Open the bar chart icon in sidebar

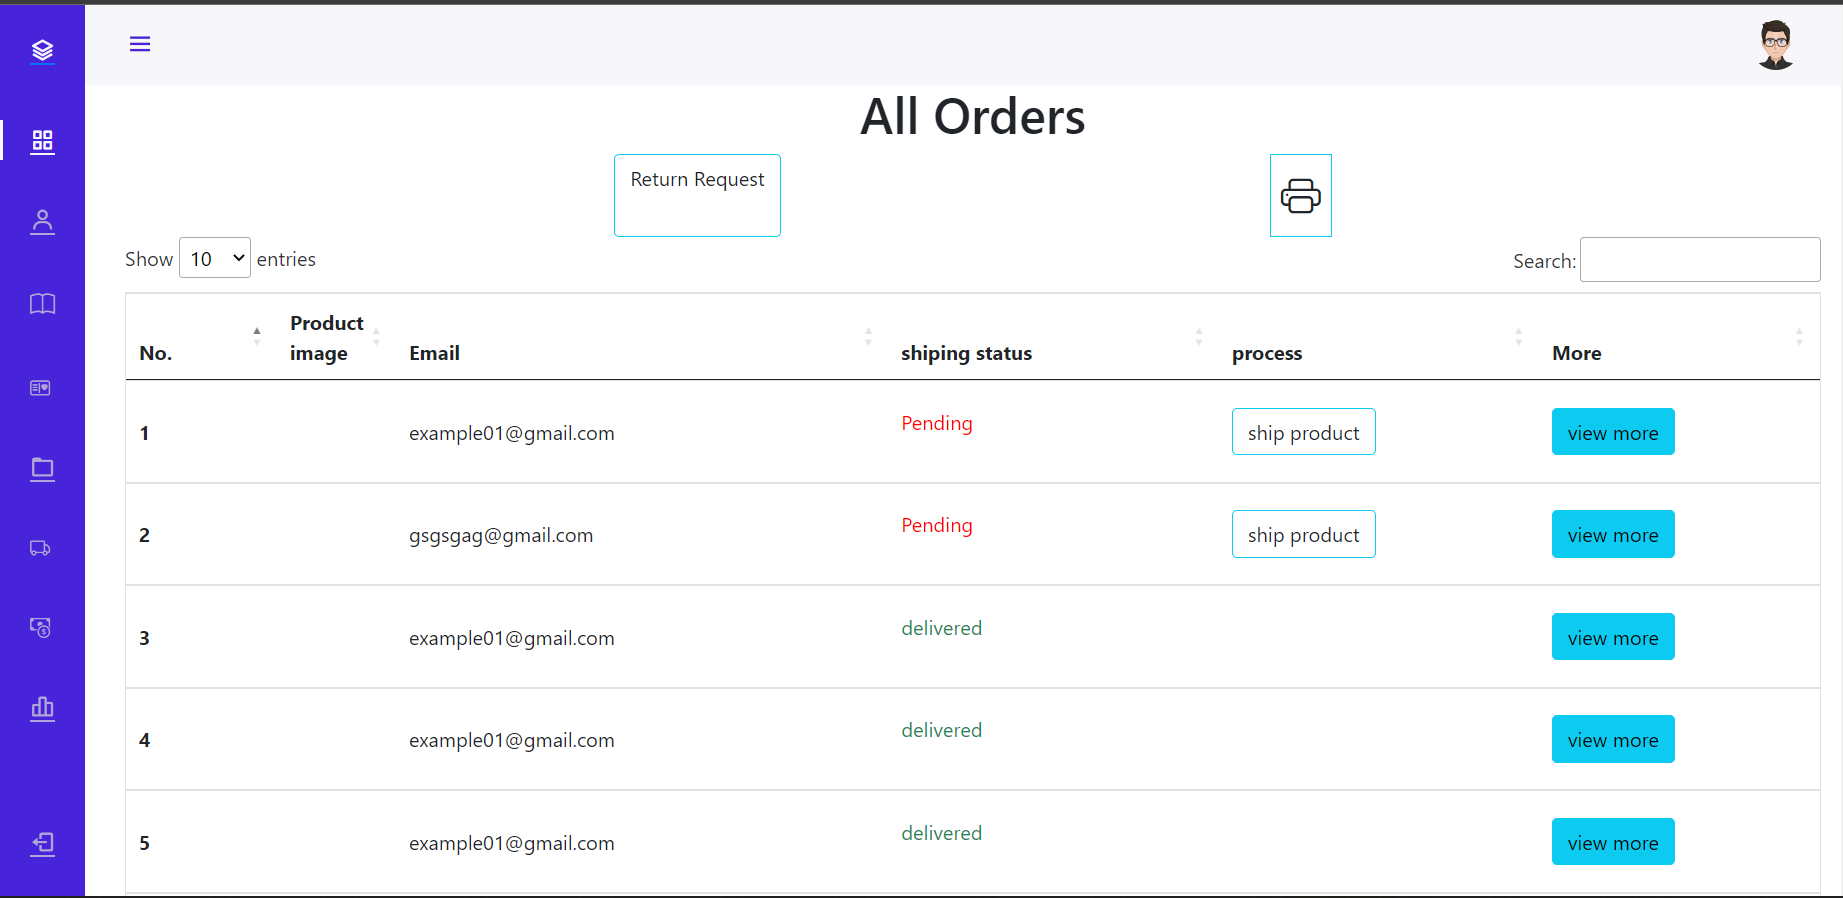(42, 709)
